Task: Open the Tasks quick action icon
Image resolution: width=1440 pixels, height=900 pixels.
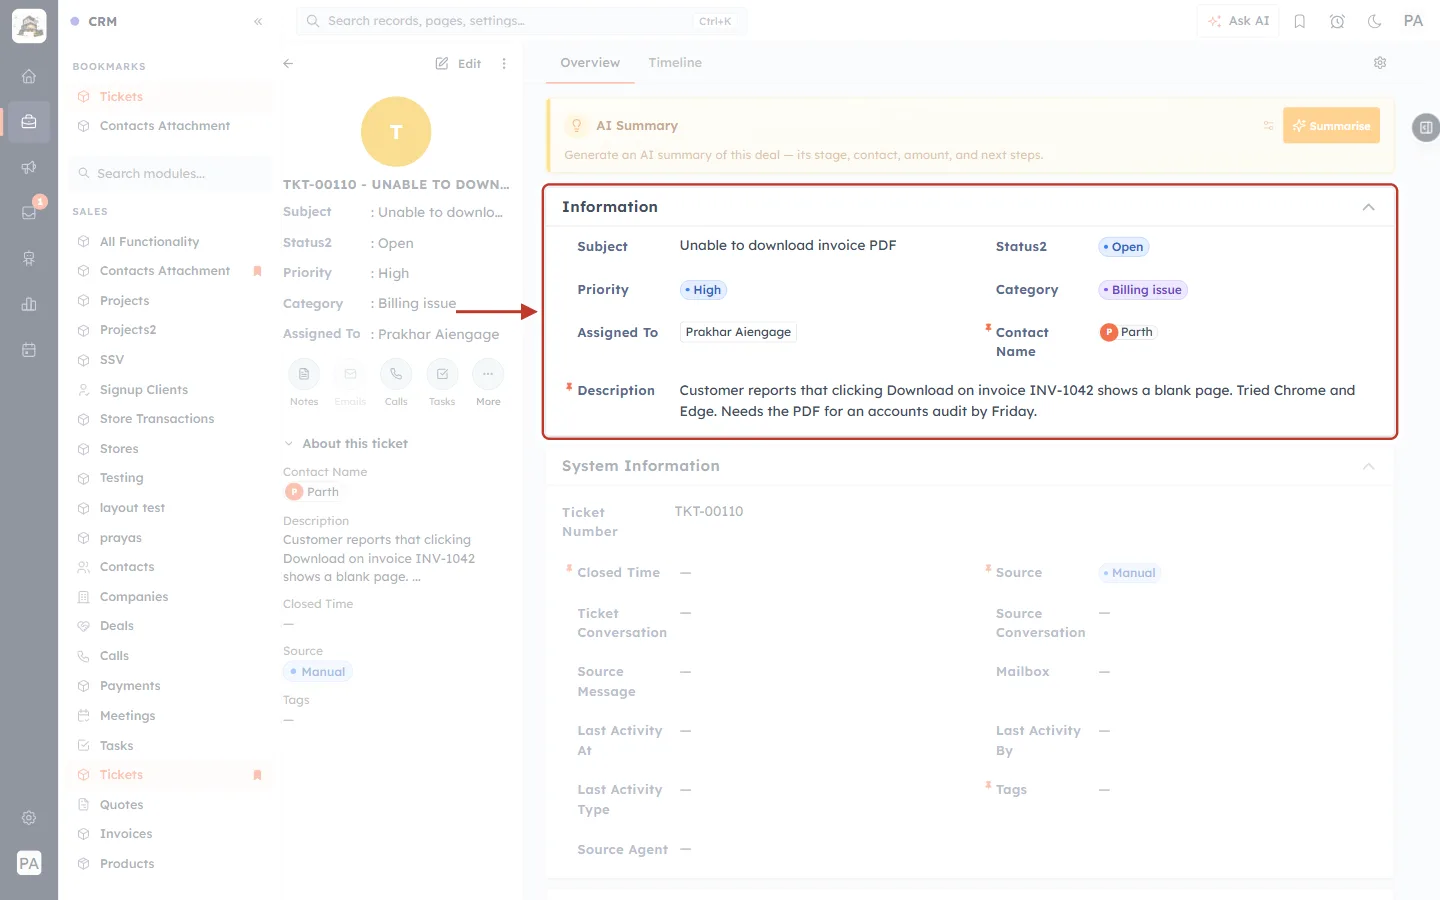Action: click(442, 374)
